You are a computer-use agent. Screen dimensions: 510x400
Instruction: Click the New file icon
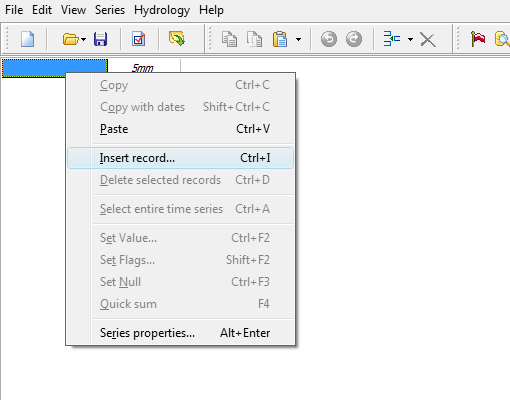tap(27, 39)
